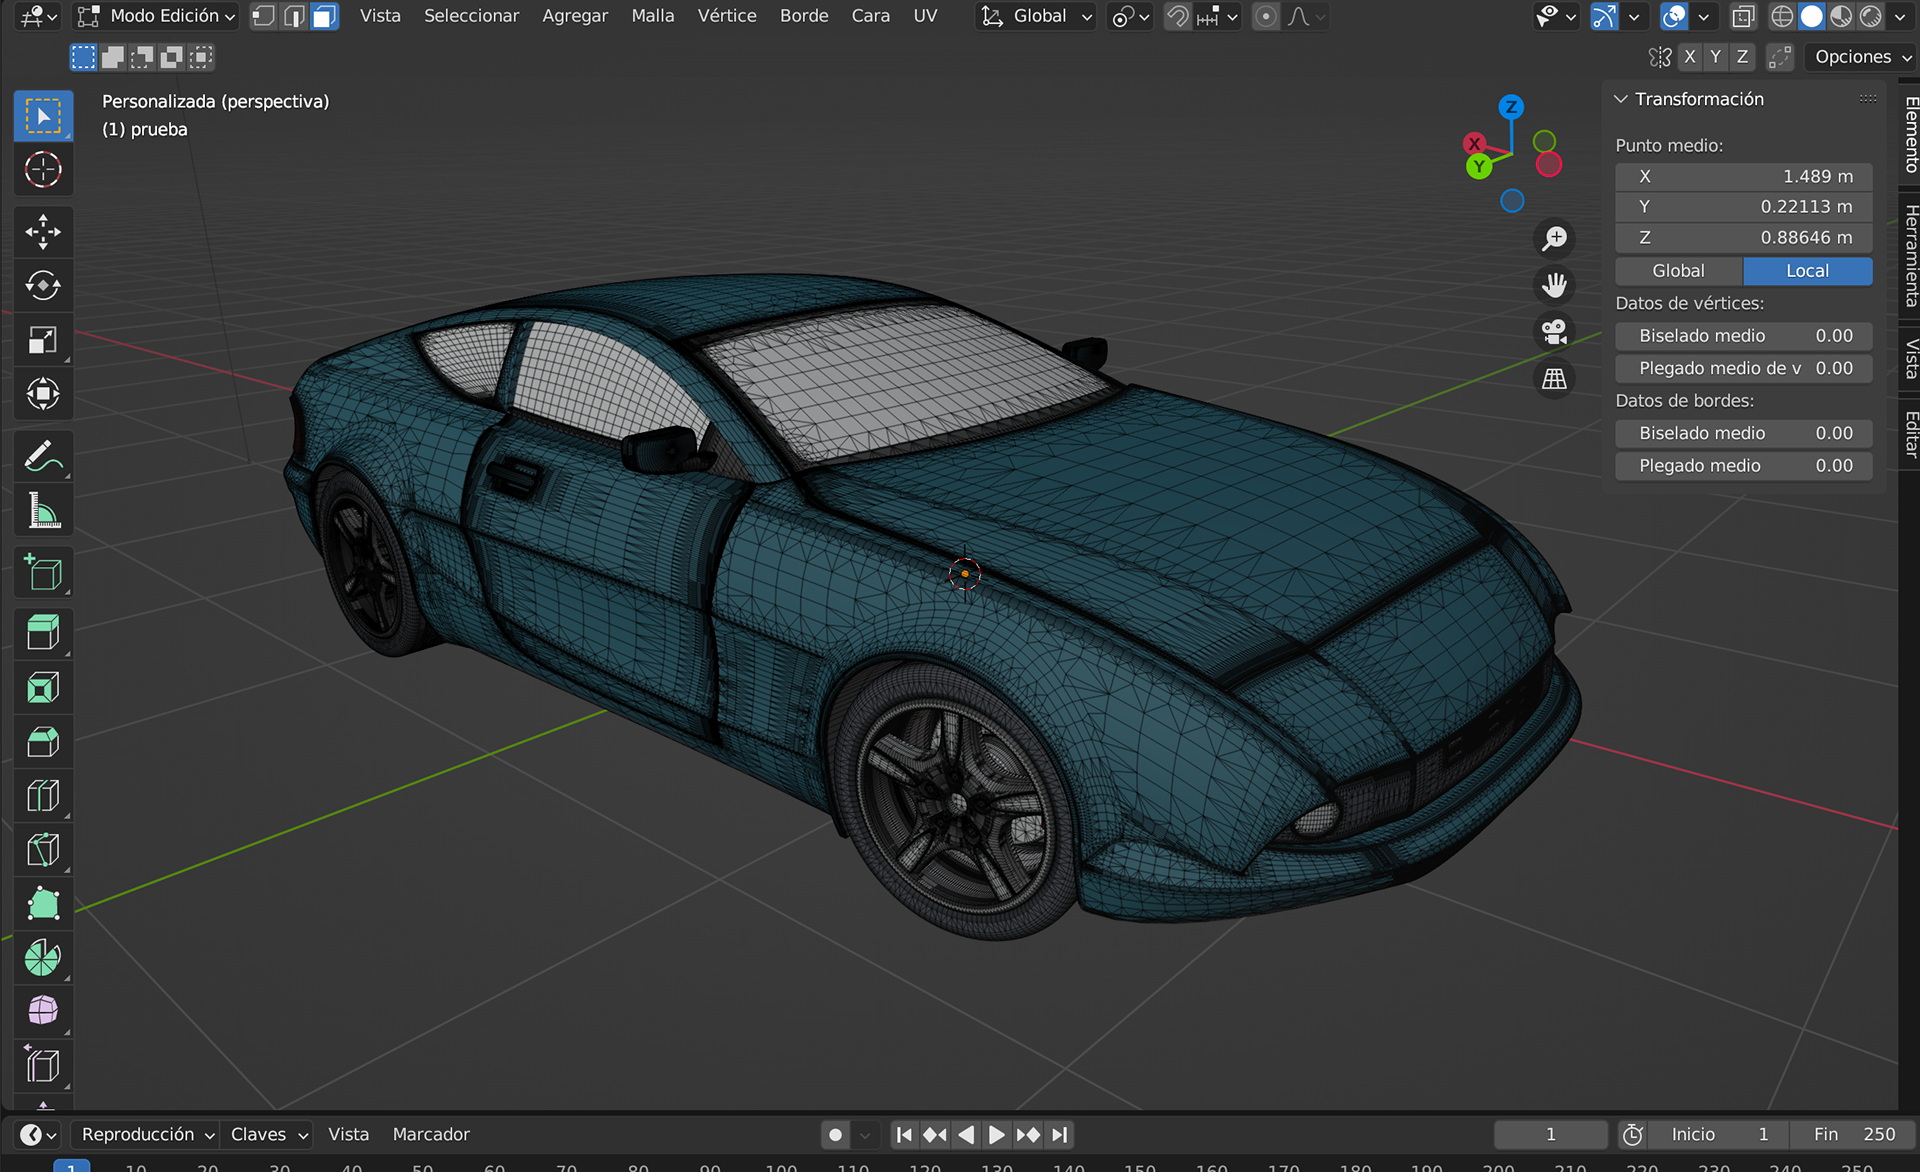The height and width of the screenshot is (1172, 1920).
Task: Collapse the Transformación panel
Action: 1621,99
